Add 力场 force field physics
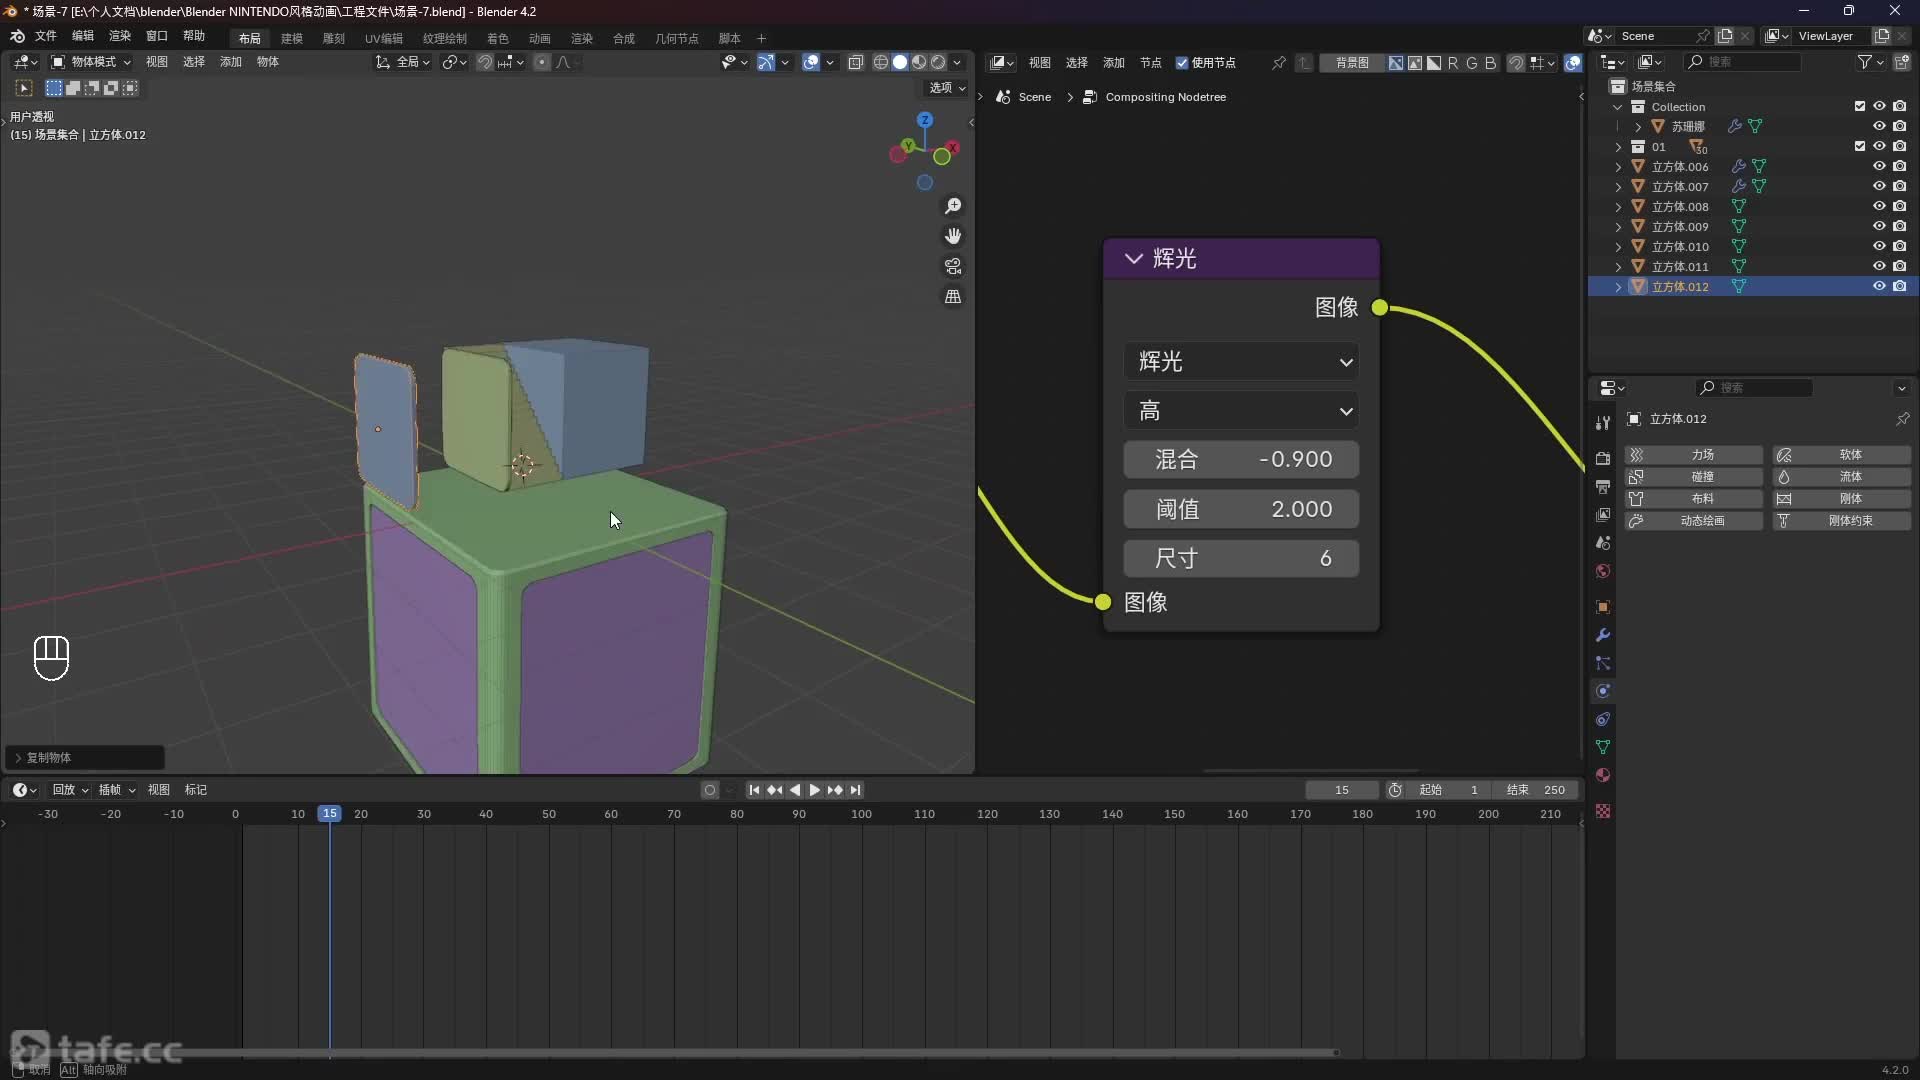 point(1693,455)
